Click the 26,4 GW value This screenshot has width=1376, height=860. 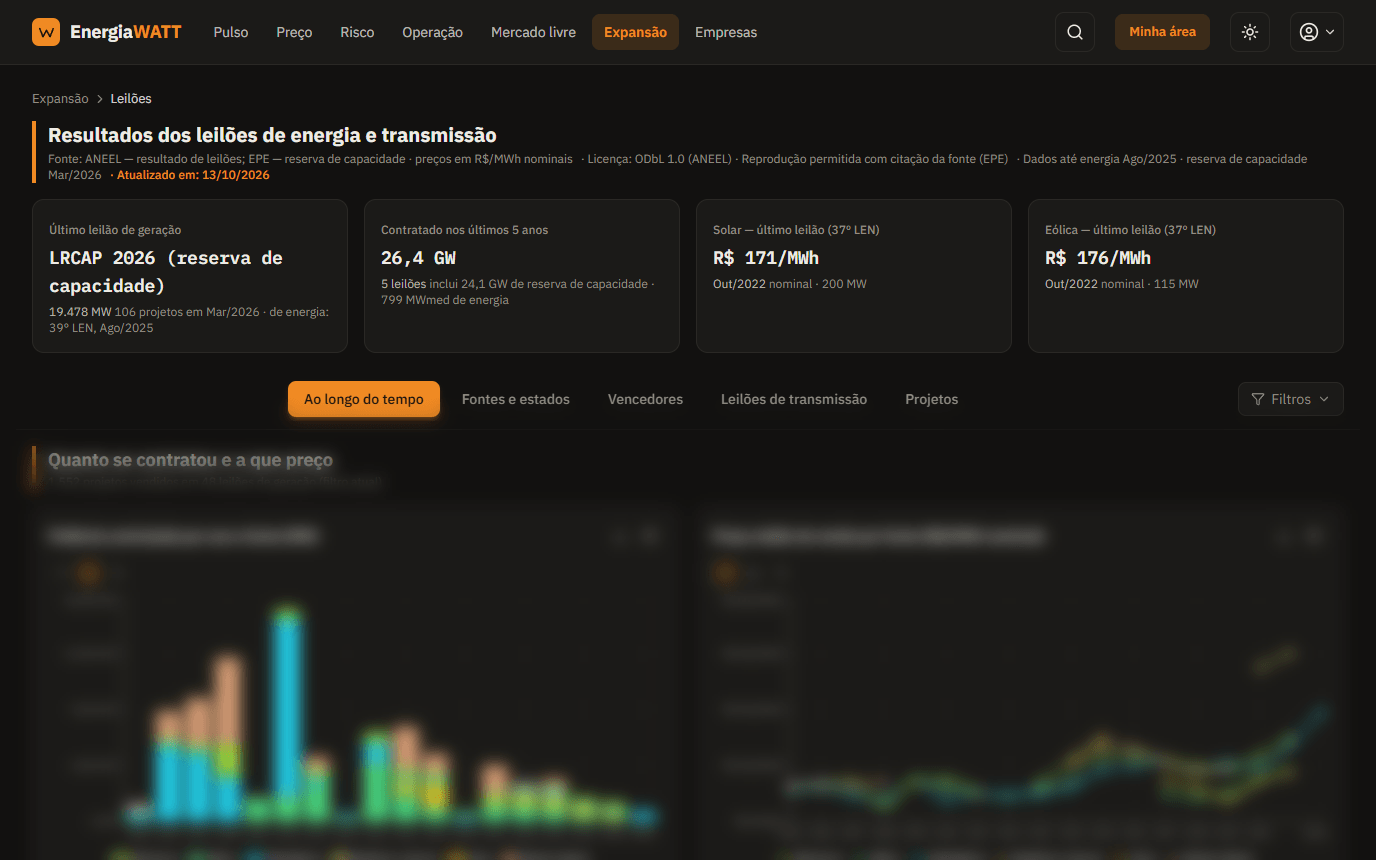point(418,258)
